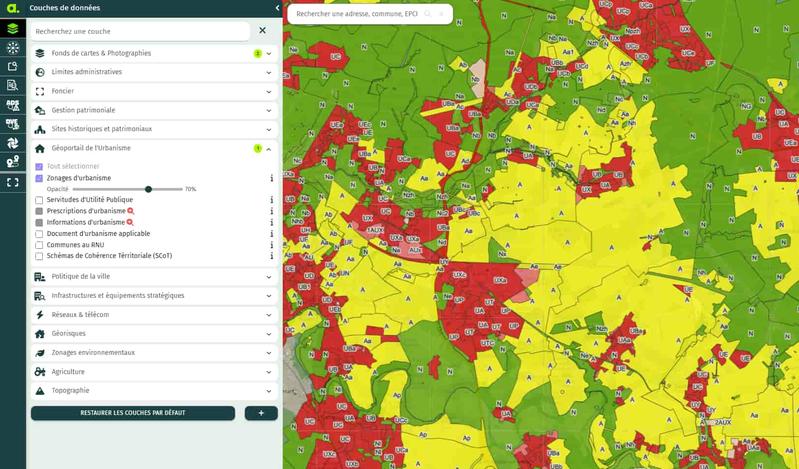The image size is (799, 469).
Task: Collapse the Couches de données panel
Action: coord(277,8)
